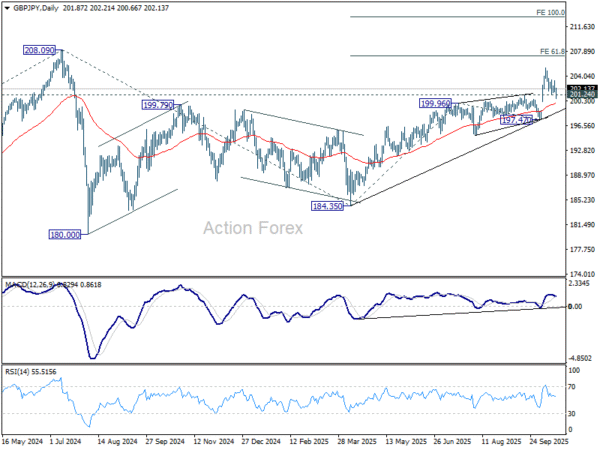Click the 211.630 price axis value
This screenshot has width=600, height=450.
581,27
